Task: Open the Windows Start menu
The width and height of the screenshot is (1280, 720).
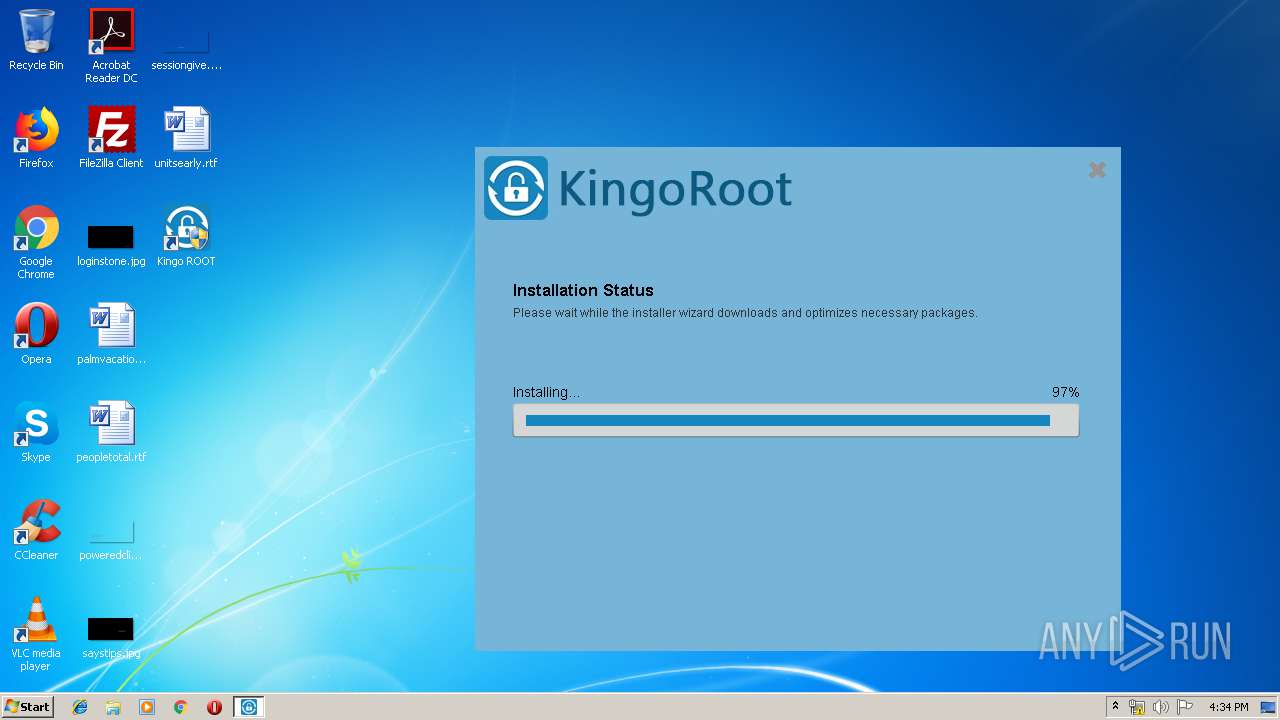Action: click(x=27, y=707)
